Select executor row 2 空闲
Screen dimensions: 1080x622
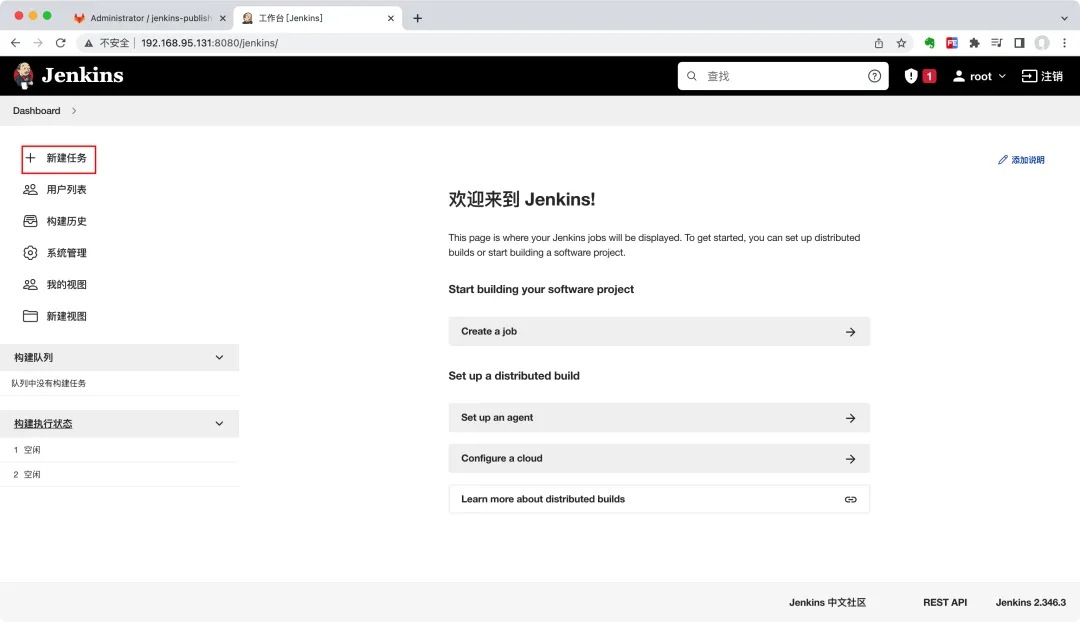tap(120, 475)
